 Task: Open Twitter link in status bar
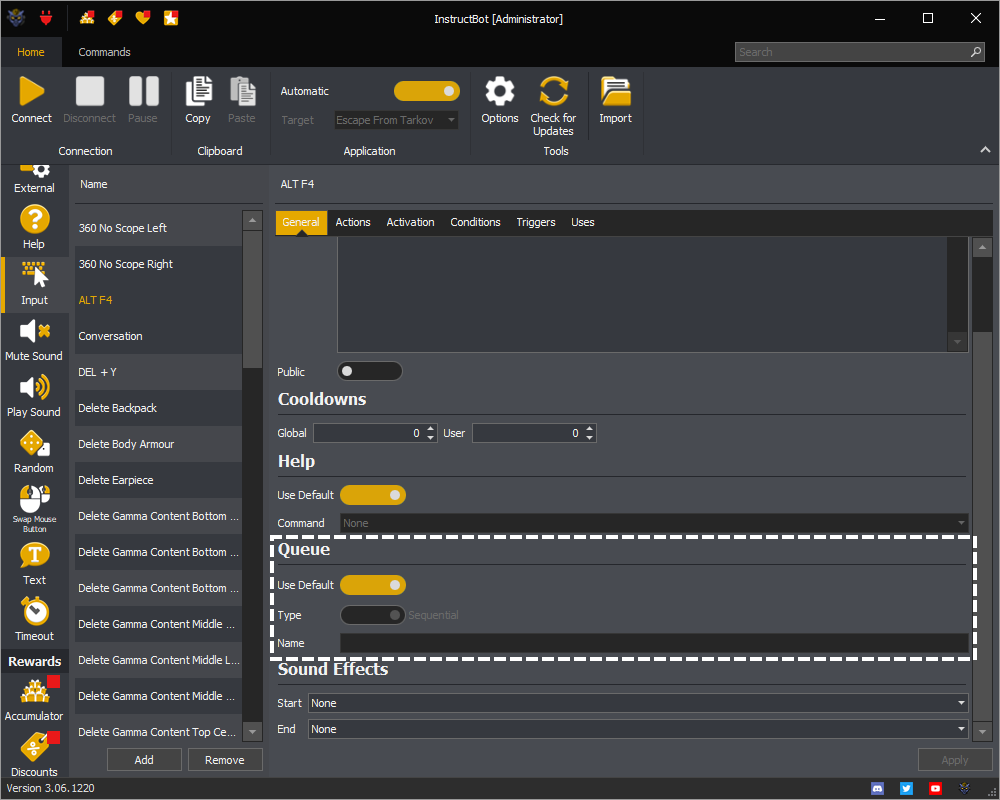coord(906,789)
